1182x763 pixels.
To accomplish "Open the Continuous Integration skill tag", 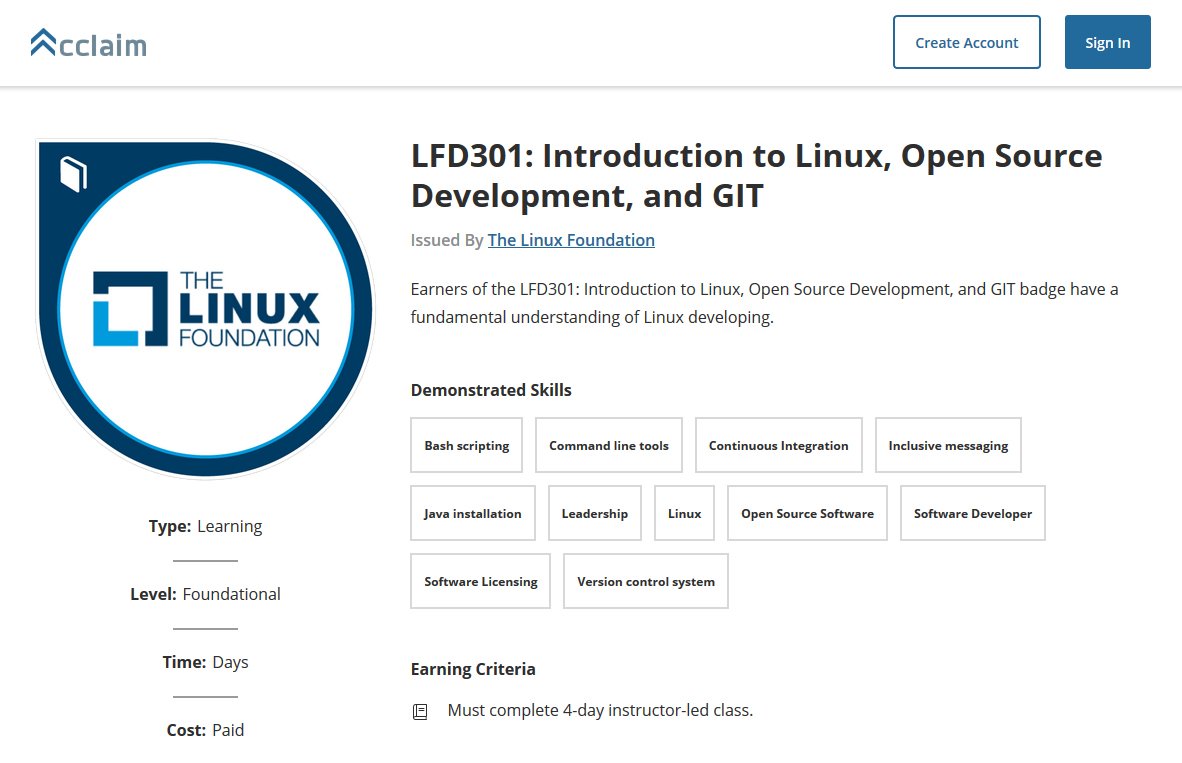I will point(778,445).
